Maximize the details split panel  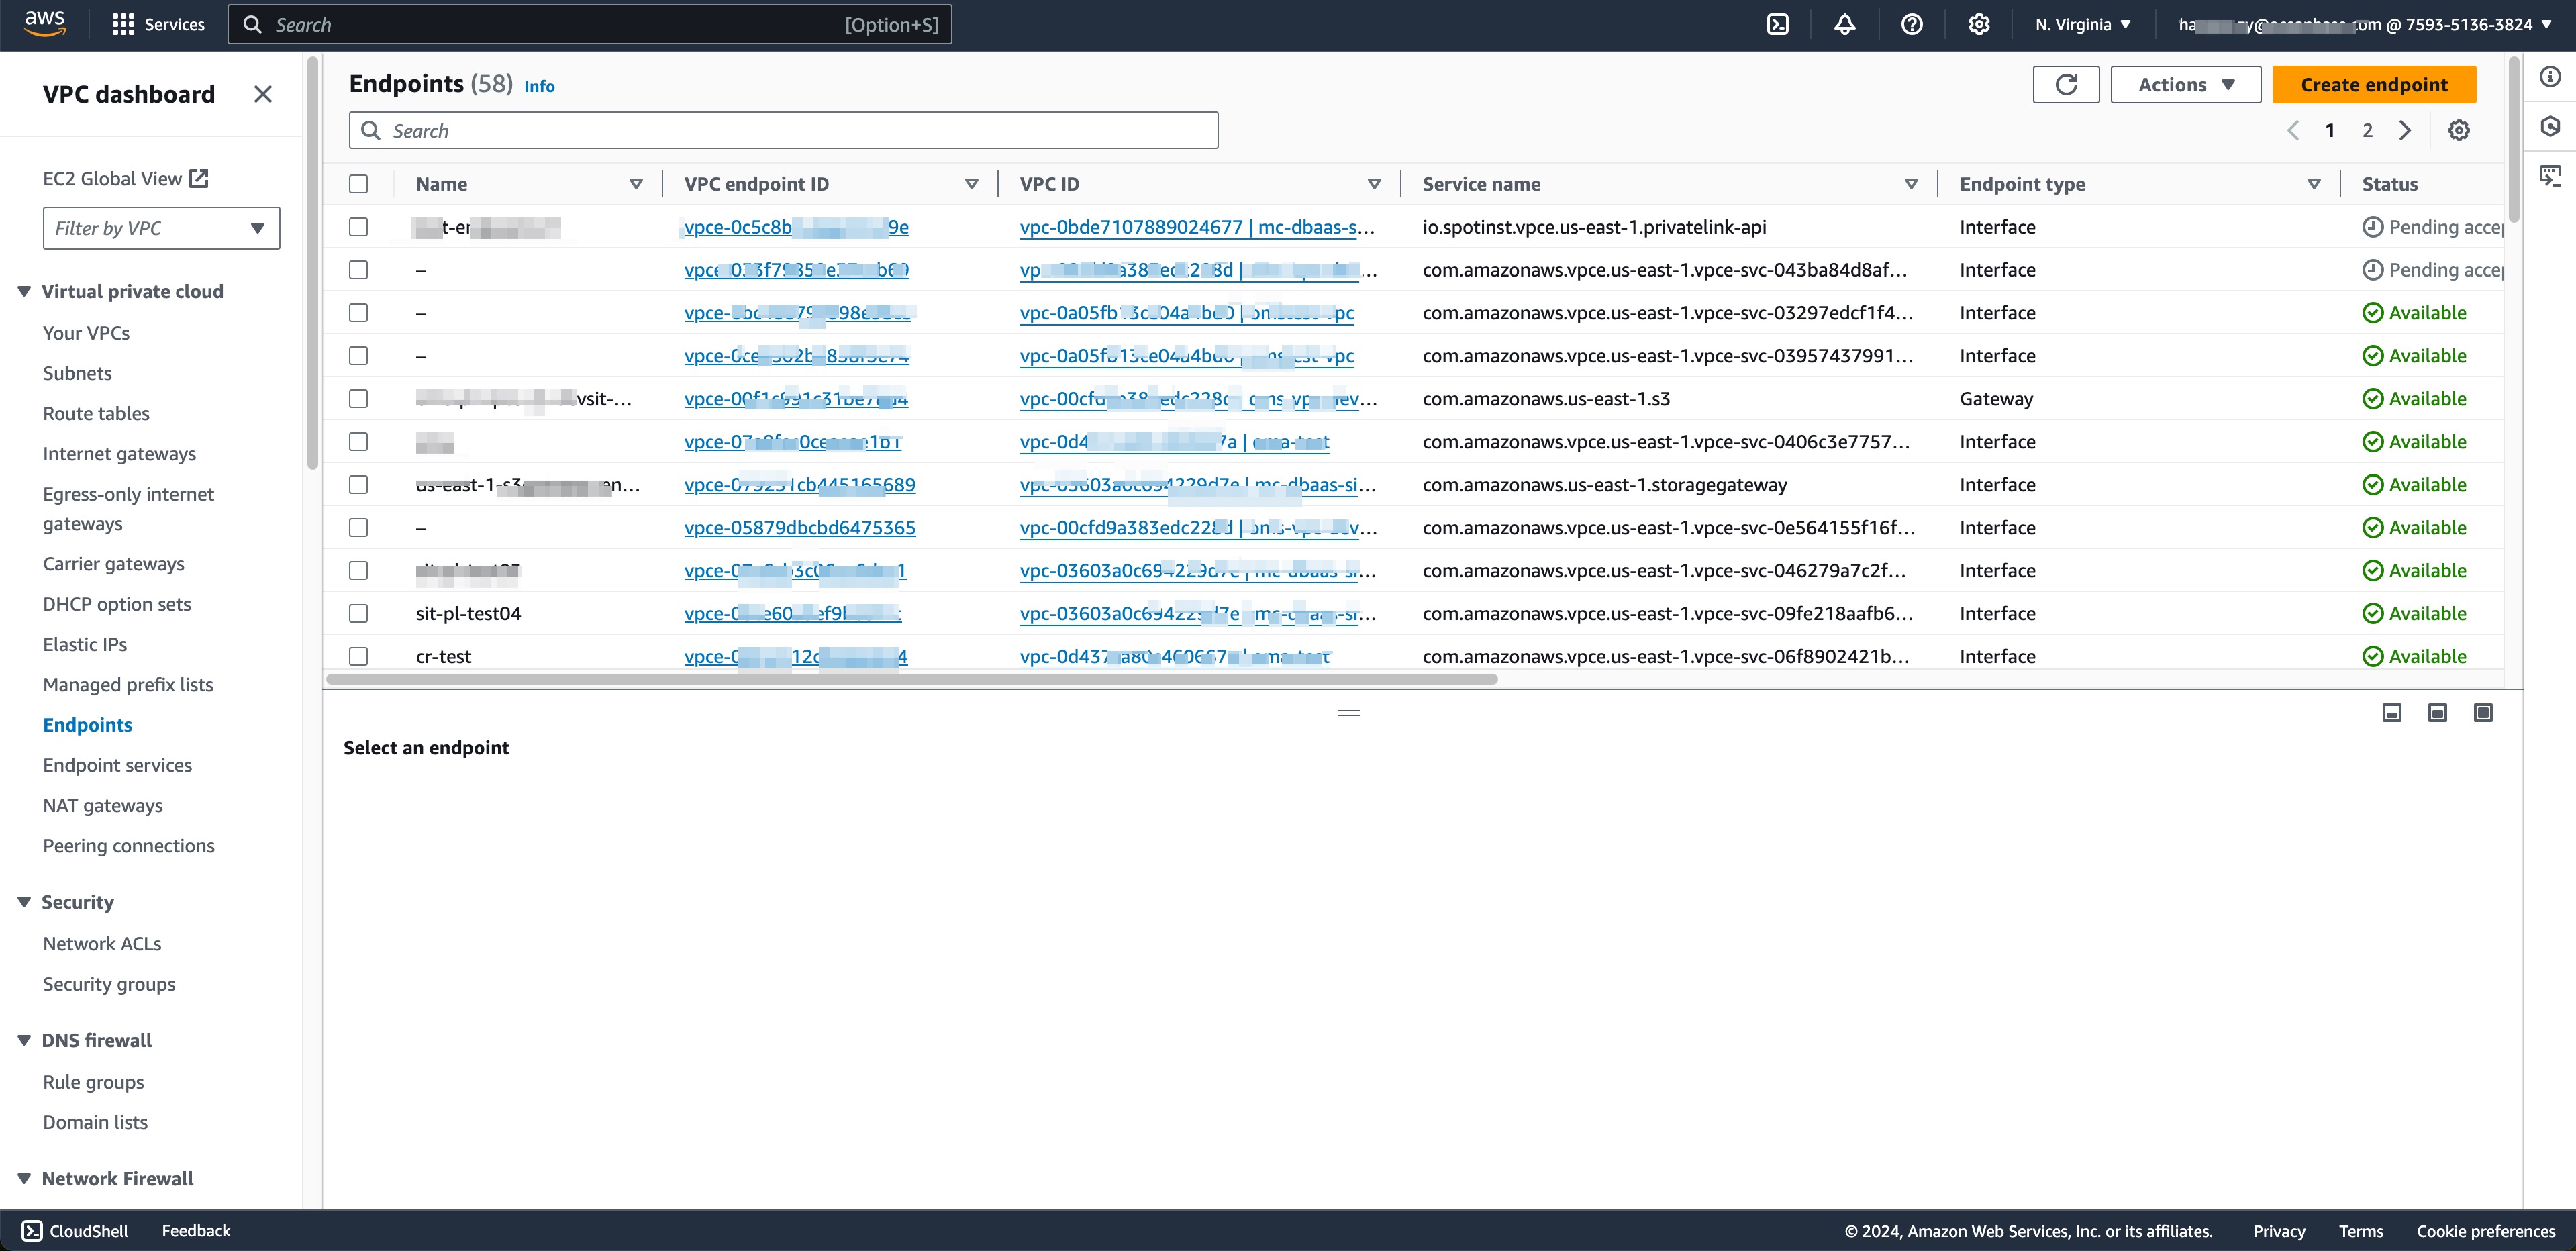coord(2482,713)
